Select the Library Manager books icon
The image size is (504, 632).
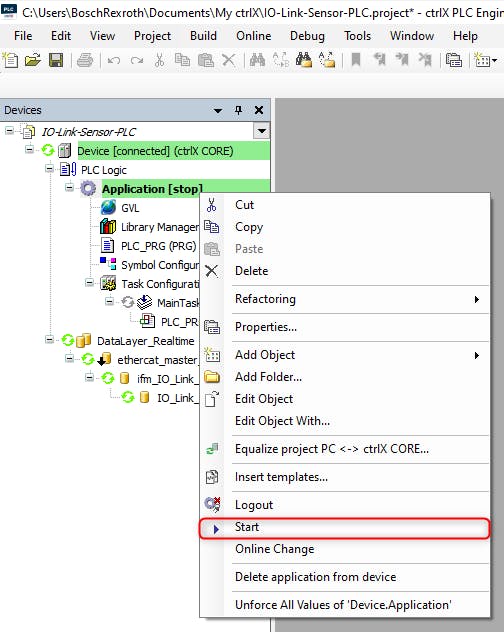[108, 227]
